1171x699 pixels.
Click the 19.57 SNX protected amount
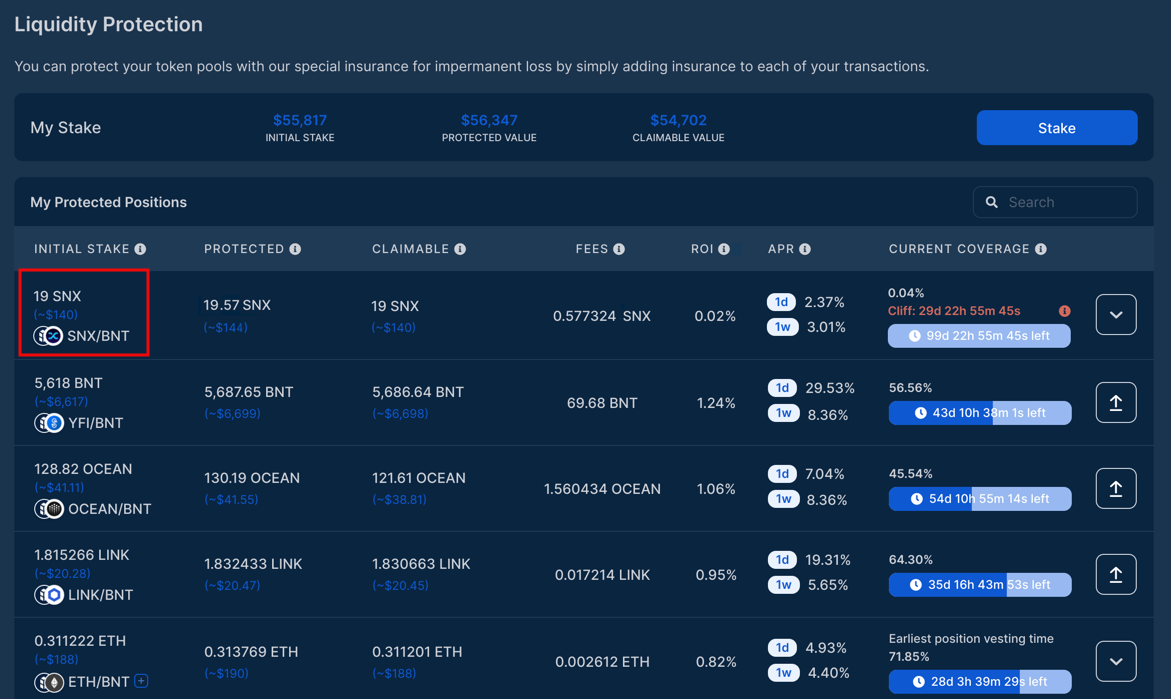point(237,305)
